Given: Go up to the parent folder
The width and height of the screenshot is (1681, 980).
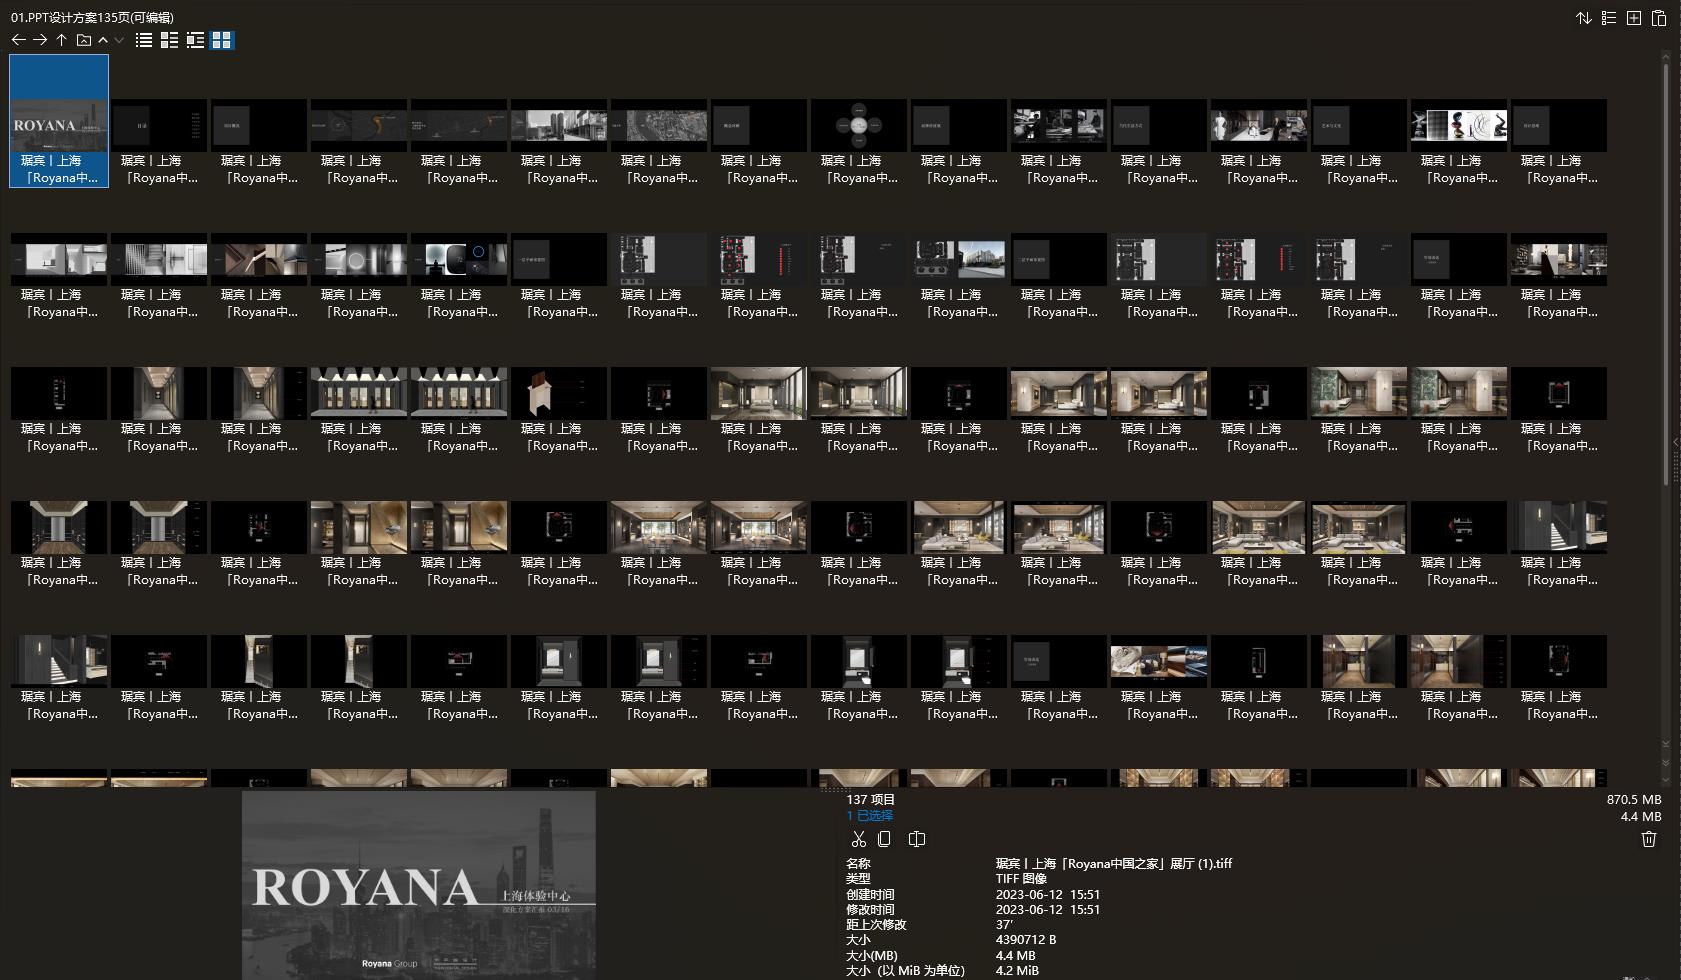Looking at the screenshot, I should pyautogui.click(x=61, y=40).
